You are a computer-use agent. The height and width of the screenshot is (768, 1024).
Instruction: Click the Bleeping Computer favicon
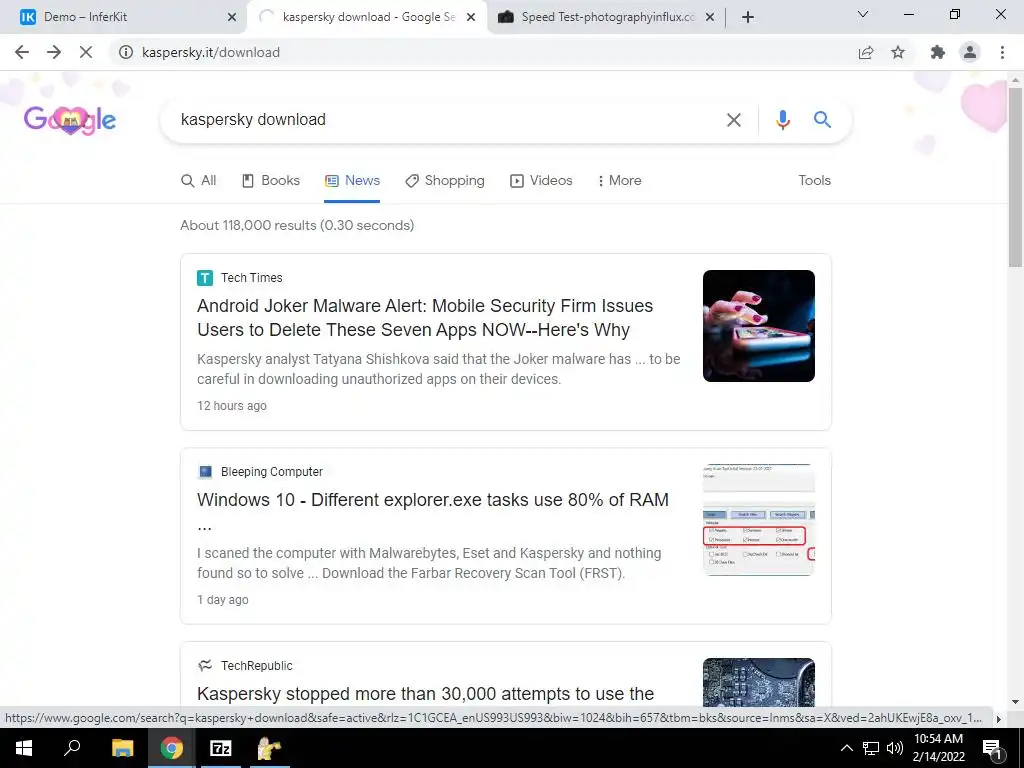(x=205, y=472)
